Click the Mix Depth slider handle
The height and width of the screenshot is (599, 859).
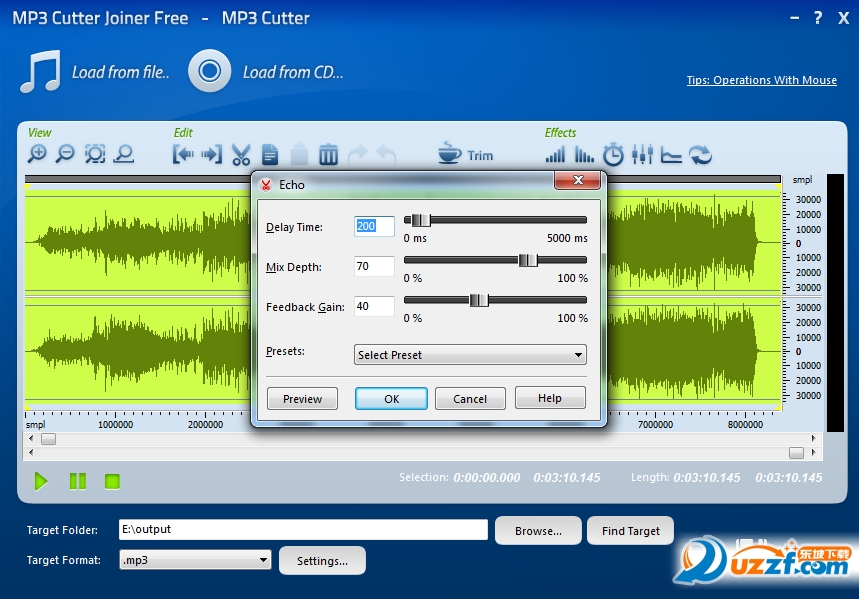coord(528,260)
